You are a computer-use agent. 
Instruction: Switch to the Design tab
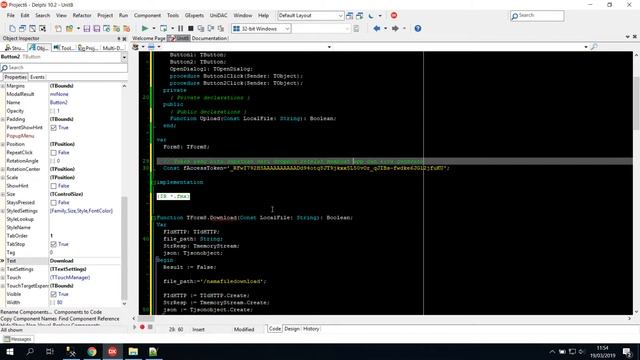(292, 329)
